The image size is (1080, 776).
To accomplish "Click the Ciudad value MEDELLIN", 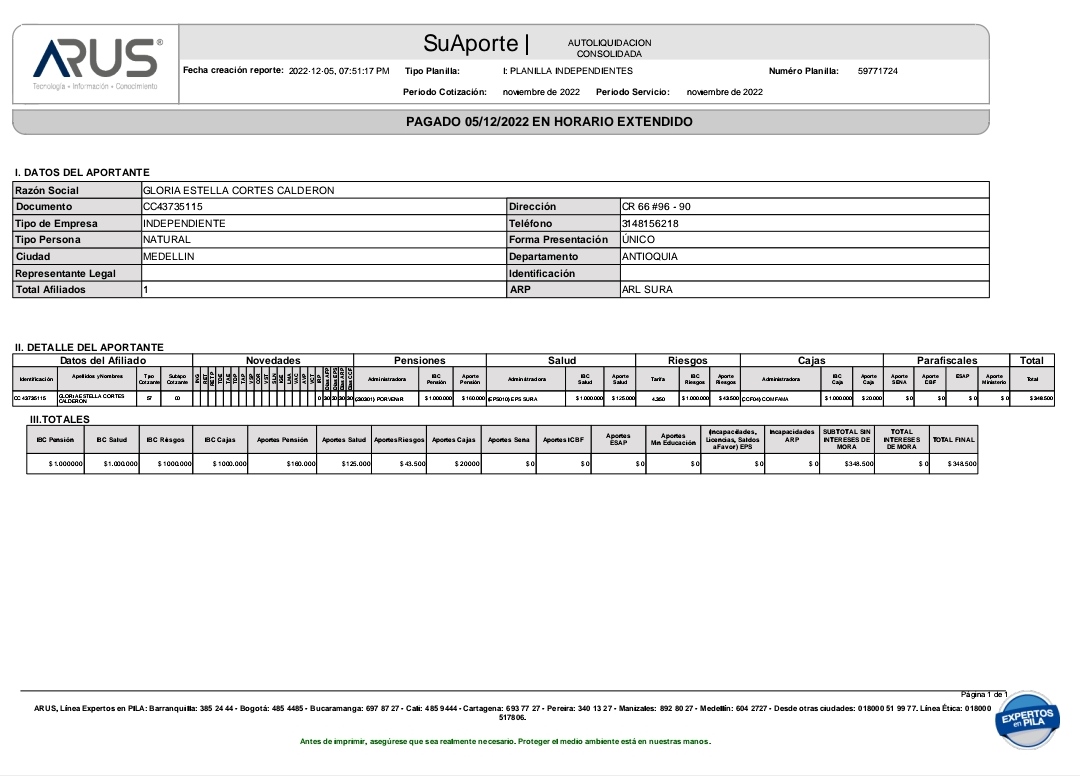I will pos(169,257).
